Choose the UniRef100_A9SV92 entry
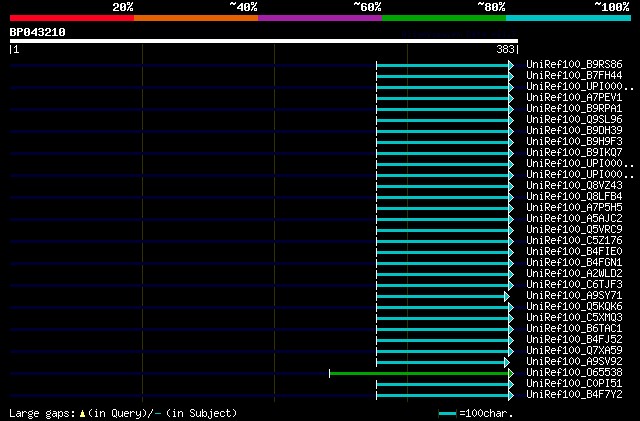This screenshot has width=640, height=421. click(574, 362)
